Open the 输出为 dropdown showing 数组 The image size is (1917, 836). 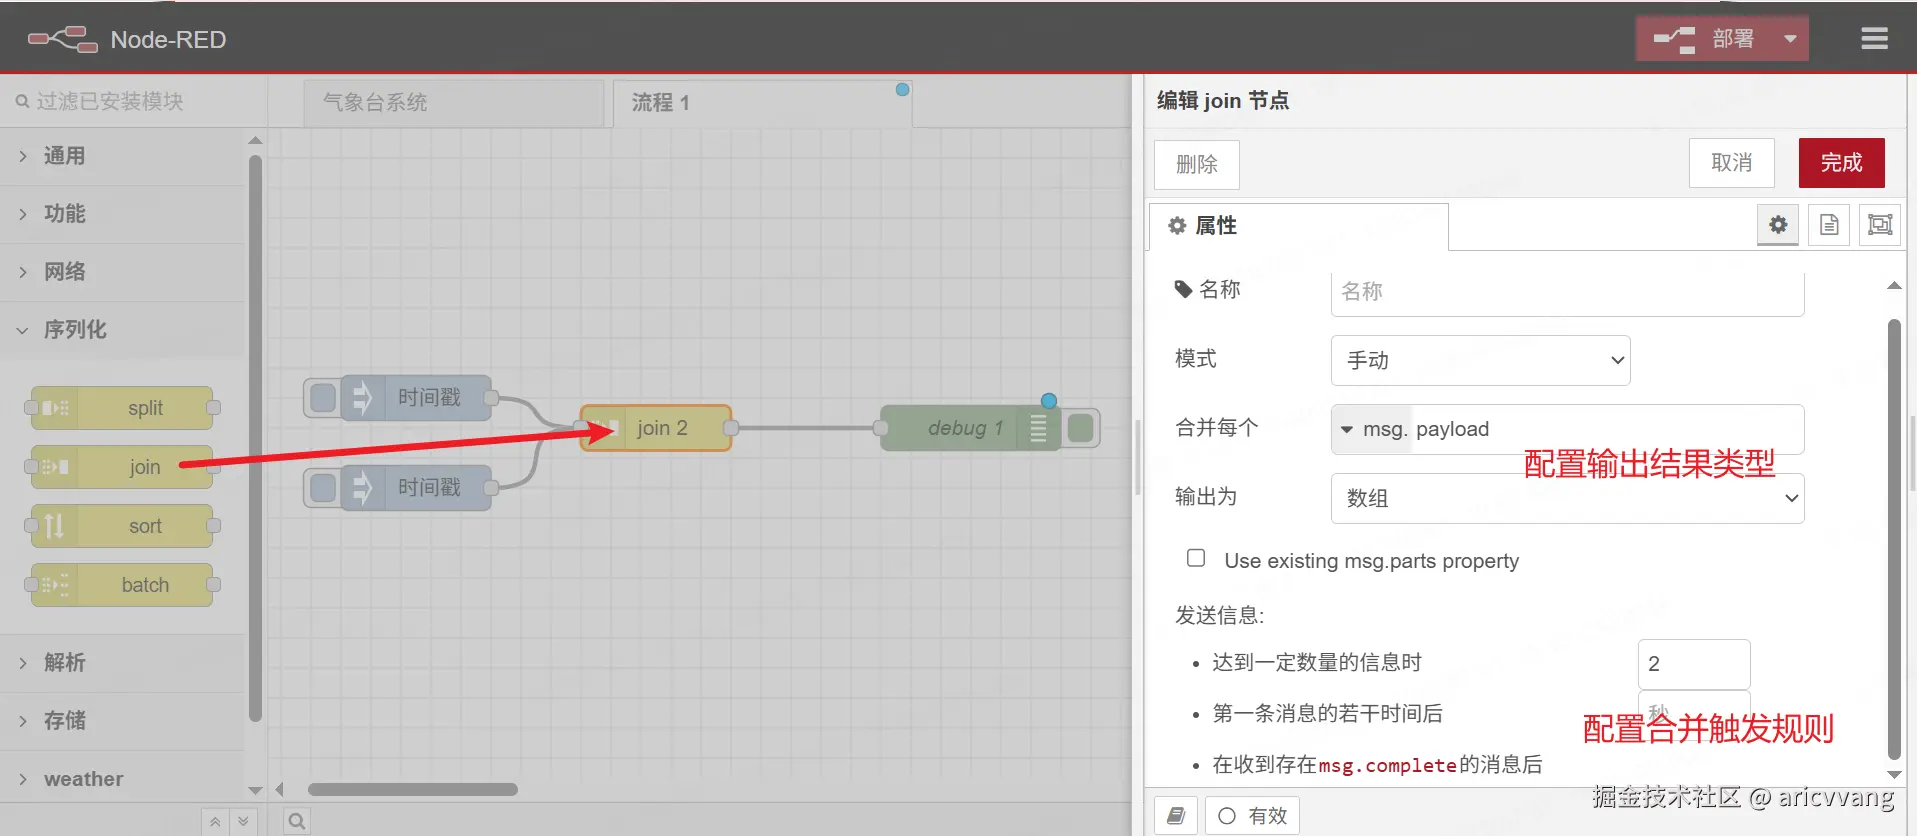point(1567,498)
